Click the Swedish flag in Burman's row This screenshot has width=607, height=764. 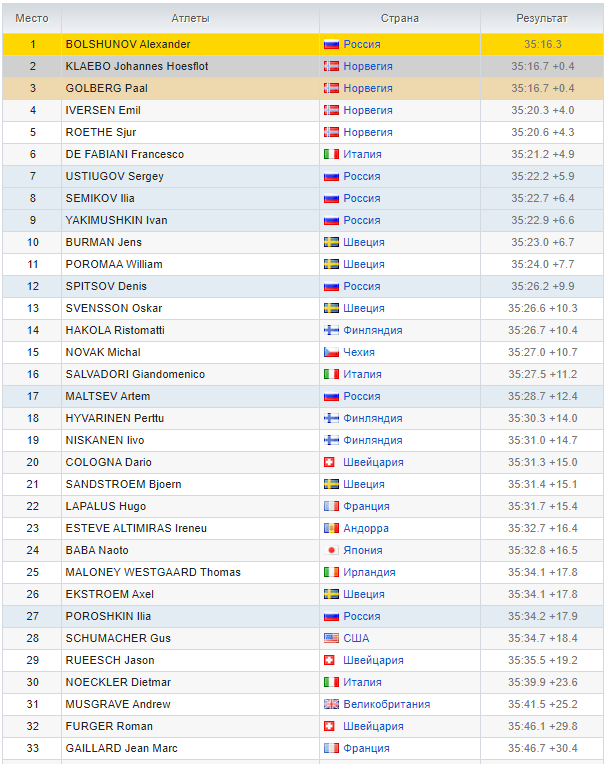click(x=331, y=242)
